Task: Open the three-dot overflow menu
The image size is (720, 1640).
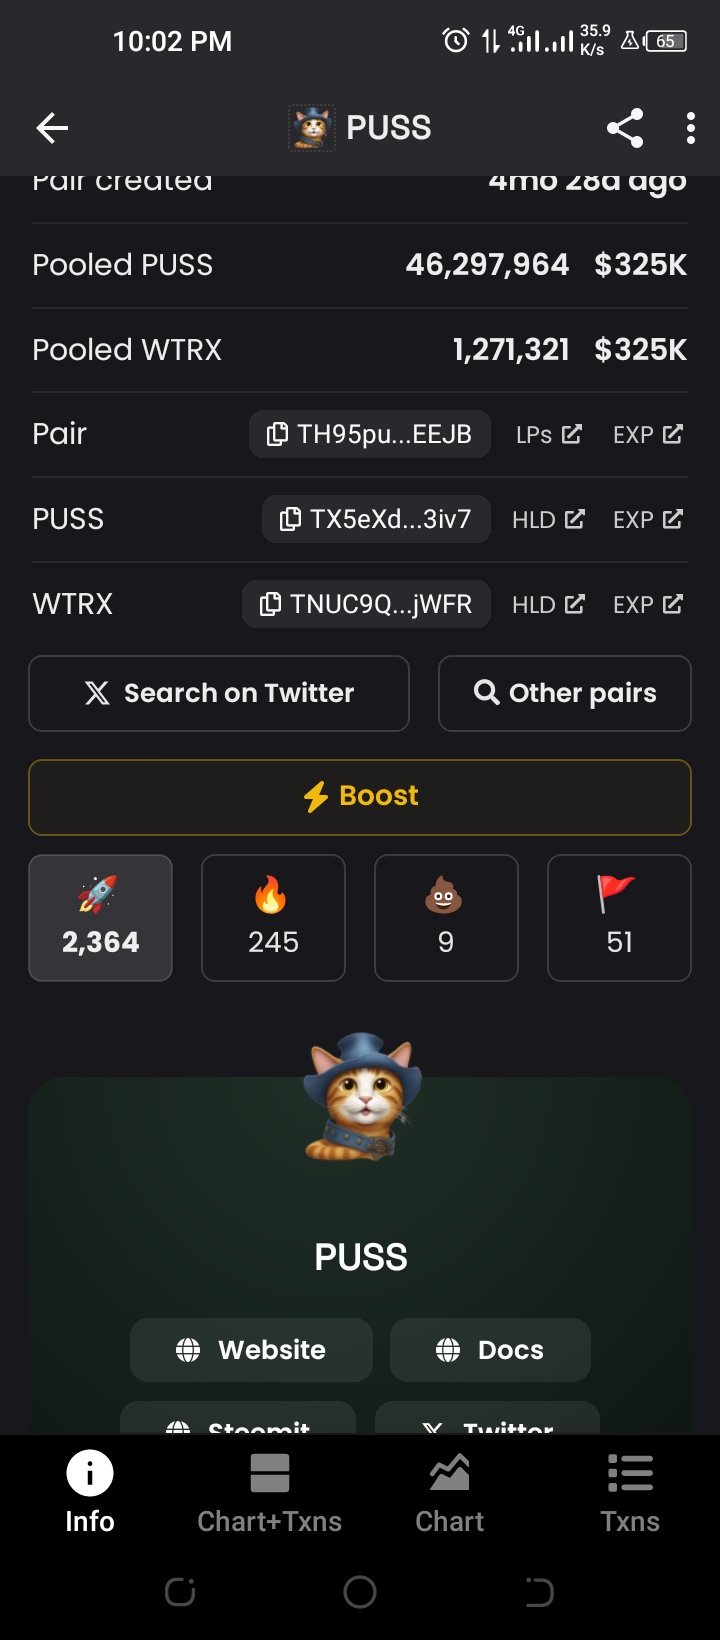Action: (x=691, y=128)
